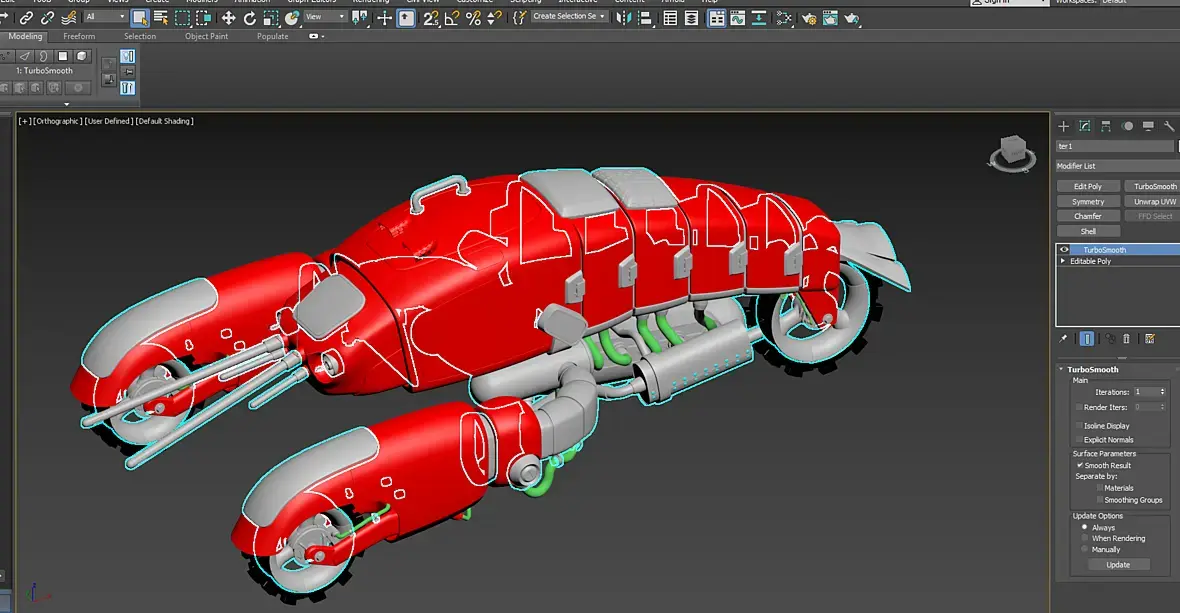Open the Render Setup teapot icon

click(807, 18)
